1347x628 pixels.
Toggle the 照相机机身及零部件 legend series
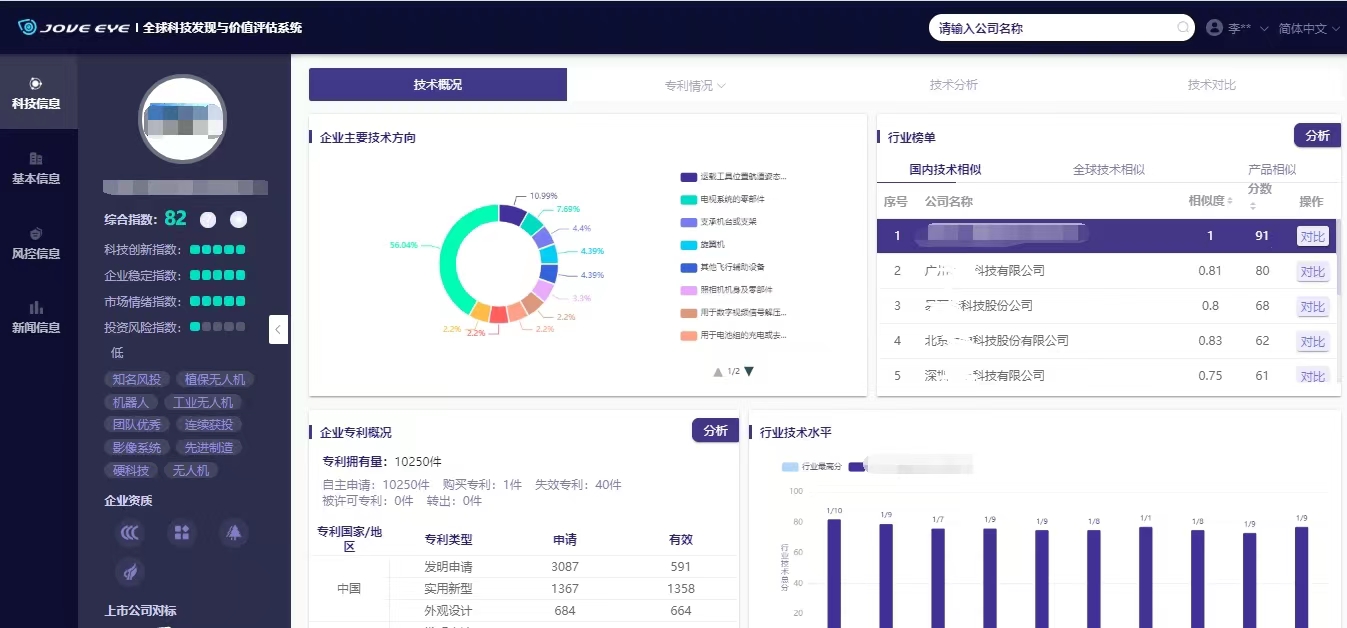coord(726,290)
